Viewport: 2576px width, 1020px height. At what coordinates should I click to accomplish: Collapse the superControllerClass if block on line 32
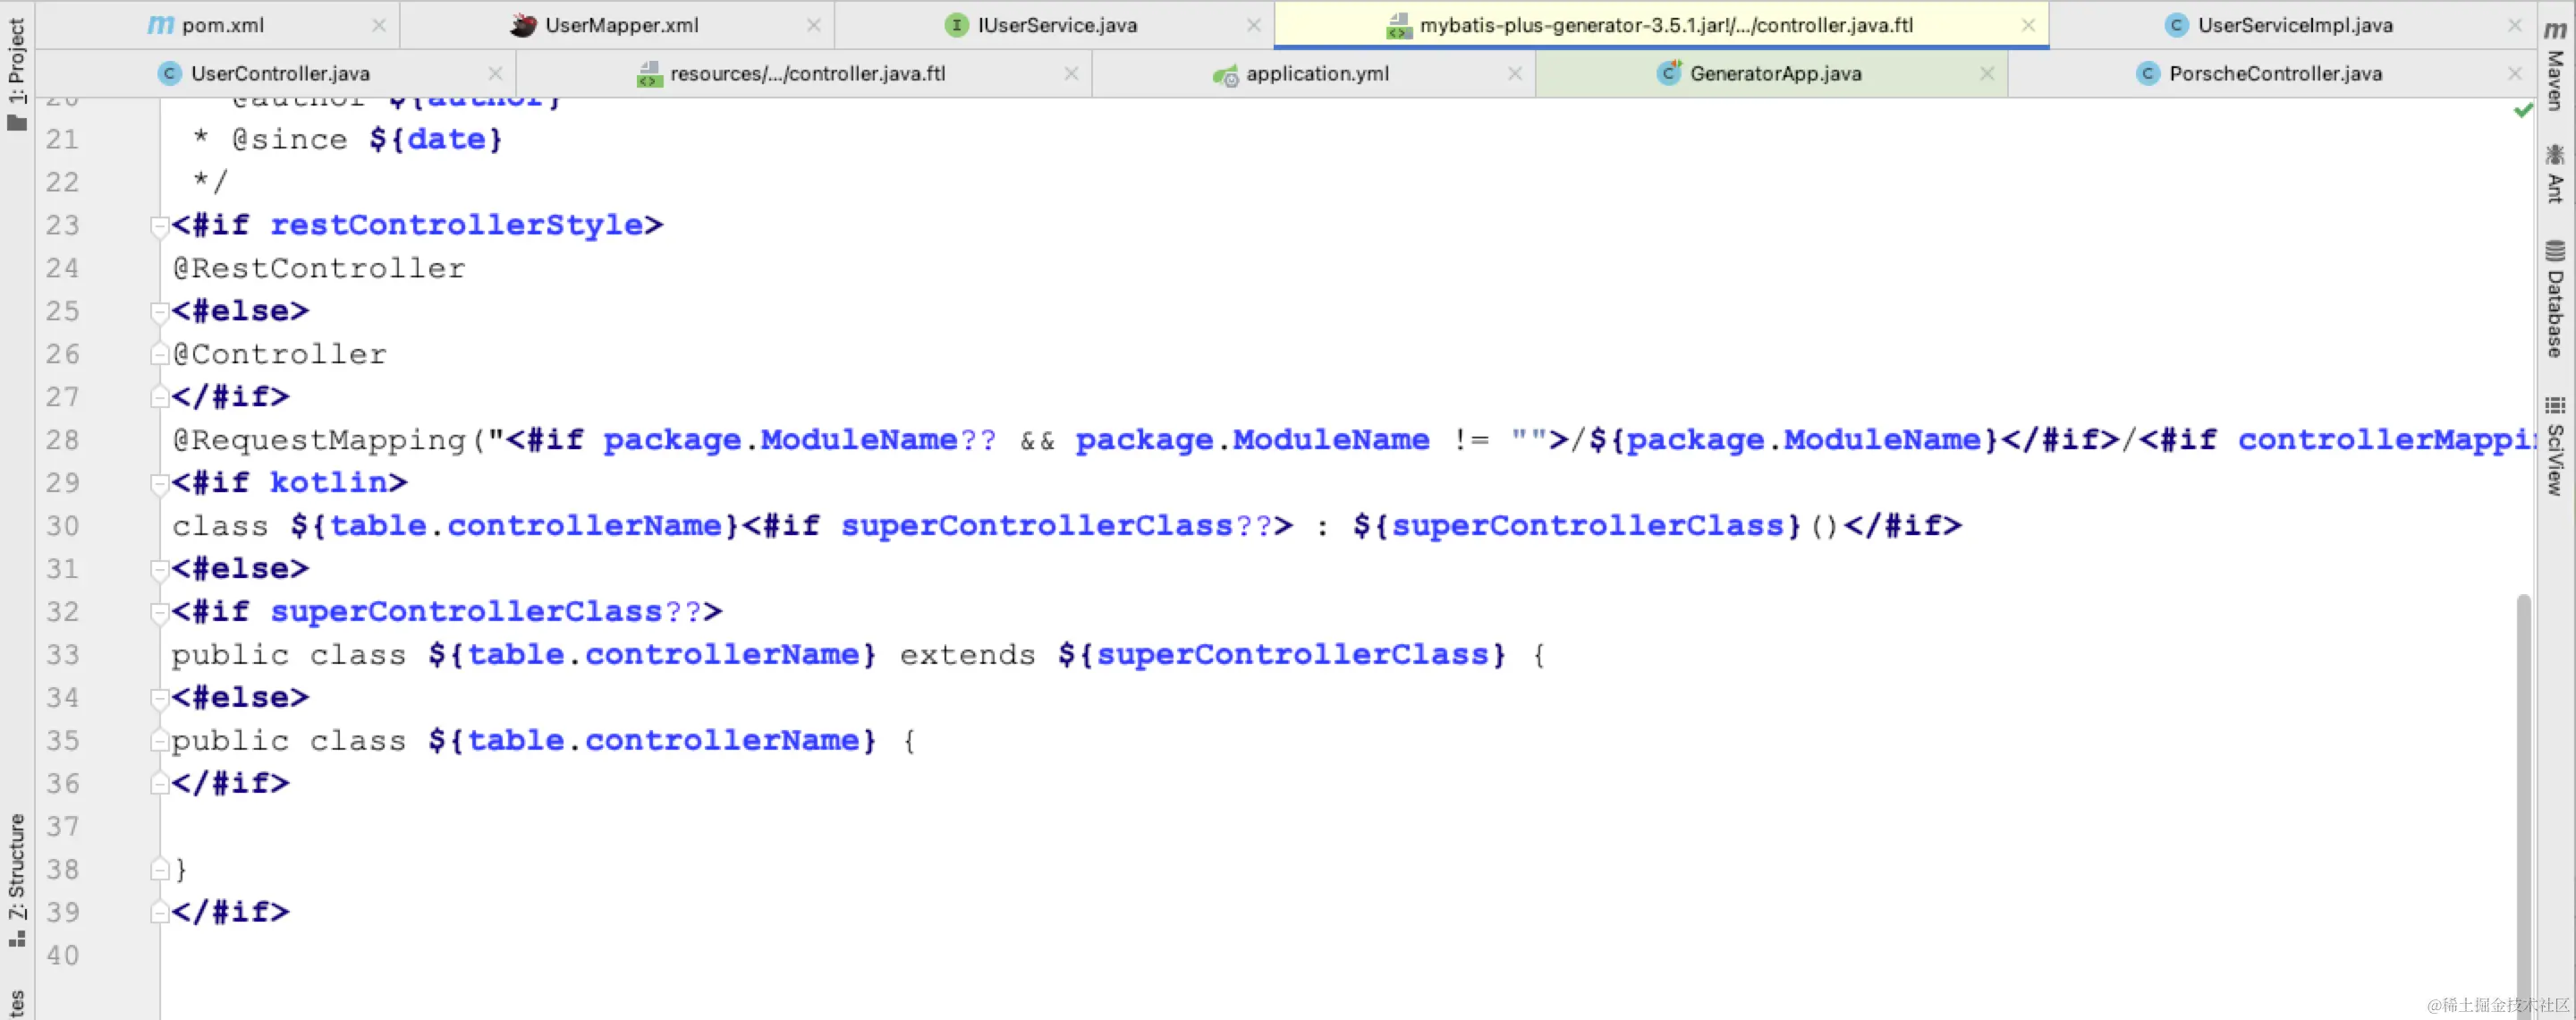pyautogui.click(x=158, y=612)
